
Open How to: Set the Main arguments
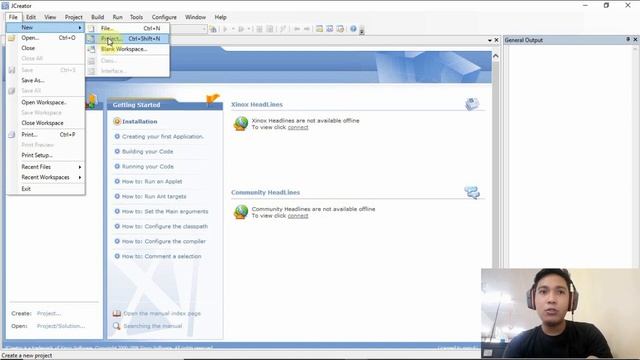(x=165, y=211)
